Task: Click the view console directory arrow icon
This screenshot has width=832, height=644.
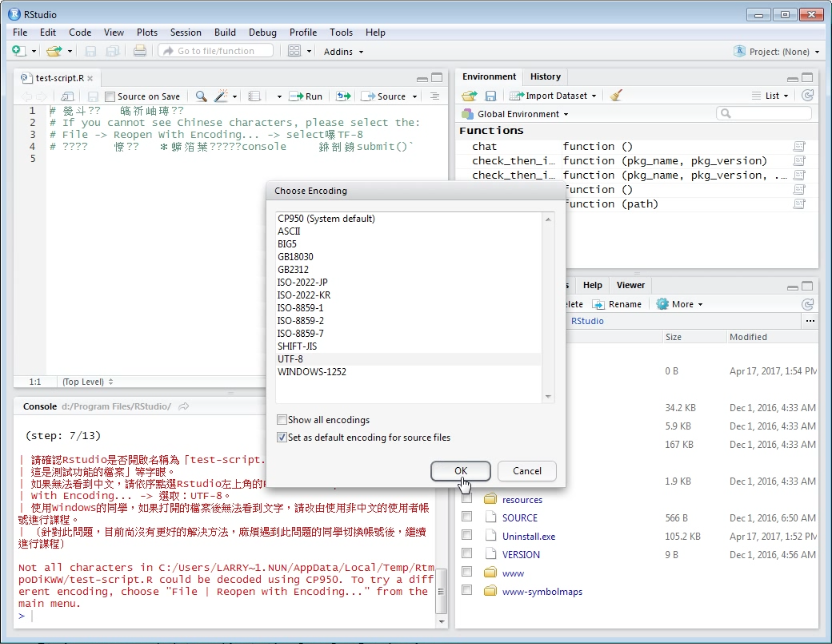Action: coord(184,406)
